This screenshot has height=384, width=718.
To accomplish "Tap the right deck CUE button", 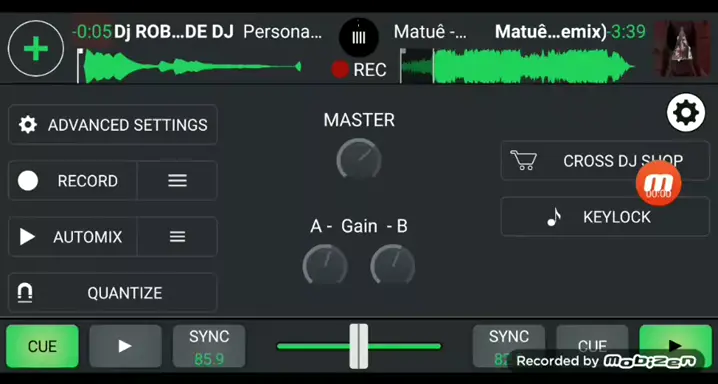I will pyautogui.click(x=592, y=346).
